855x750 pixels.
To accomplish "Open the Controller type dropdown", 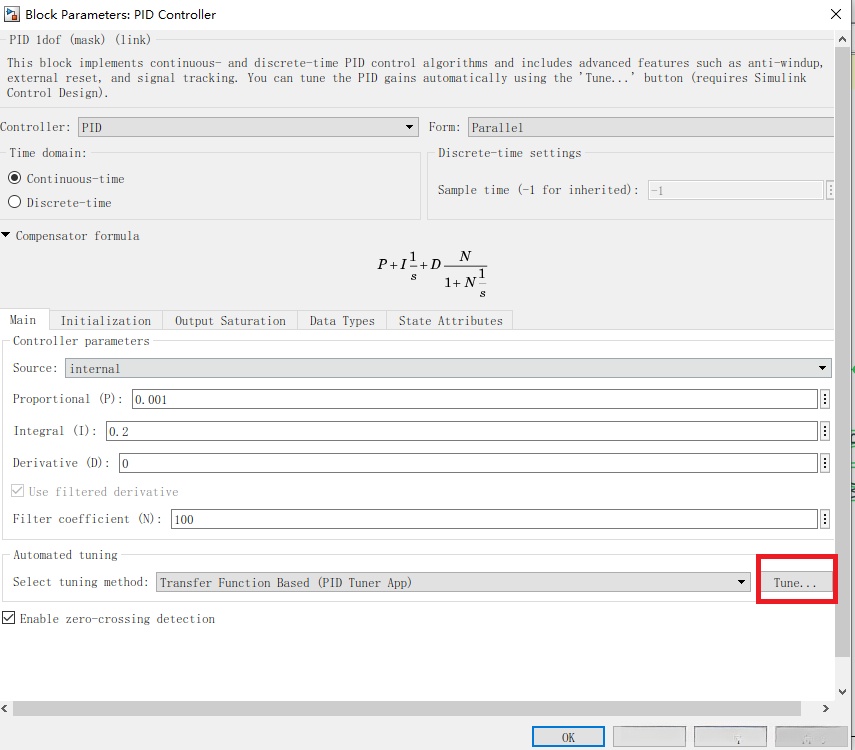I will coord(248,127).
